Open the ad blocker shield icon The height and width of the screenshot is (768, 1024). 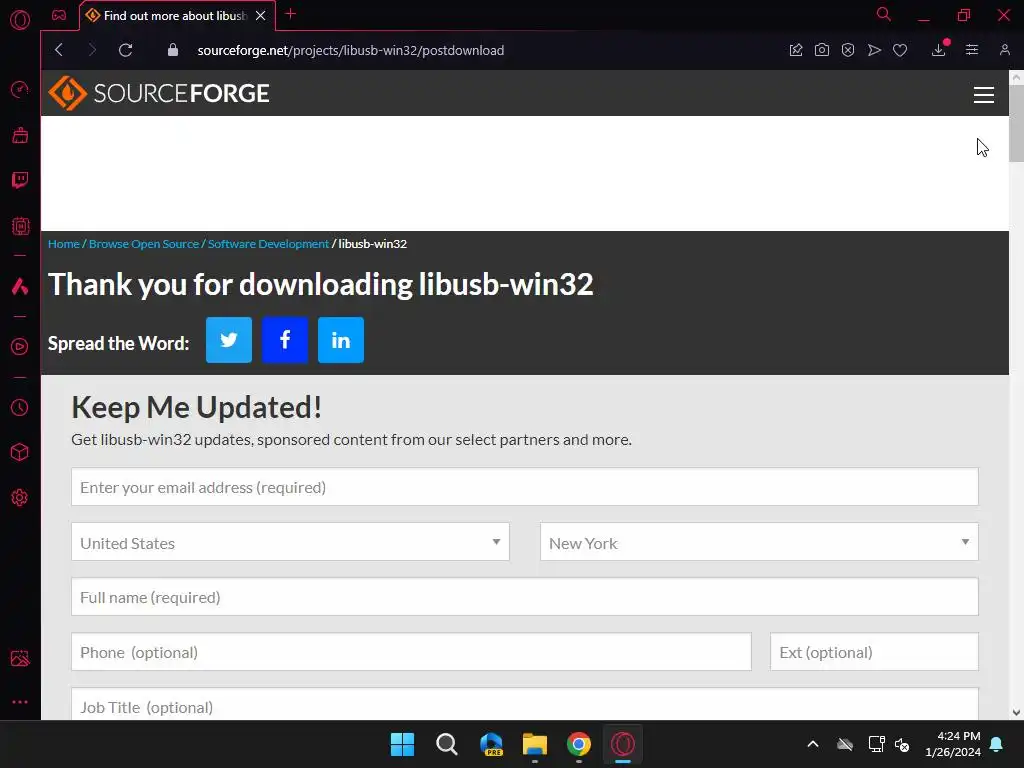click(848, 50)
